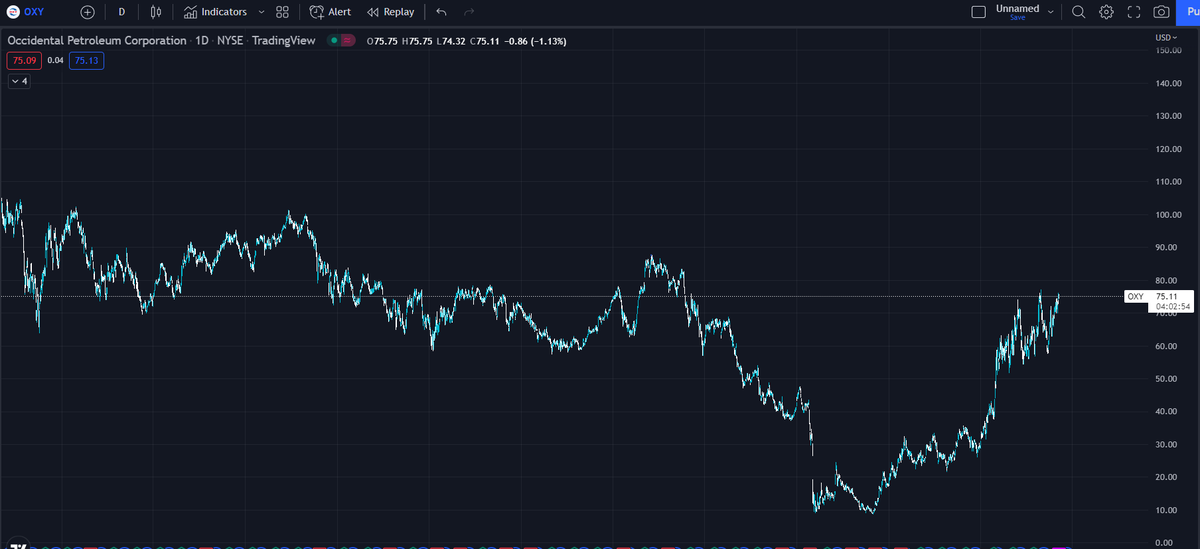Click the blue Publish button
The height and width of the screenshot is (549, 1200).
click(1188, 12)
